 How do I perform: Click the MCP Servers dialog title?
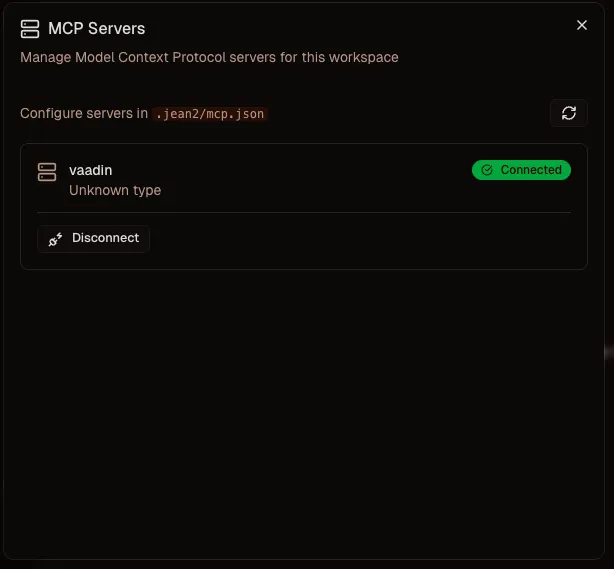[97, 29]
